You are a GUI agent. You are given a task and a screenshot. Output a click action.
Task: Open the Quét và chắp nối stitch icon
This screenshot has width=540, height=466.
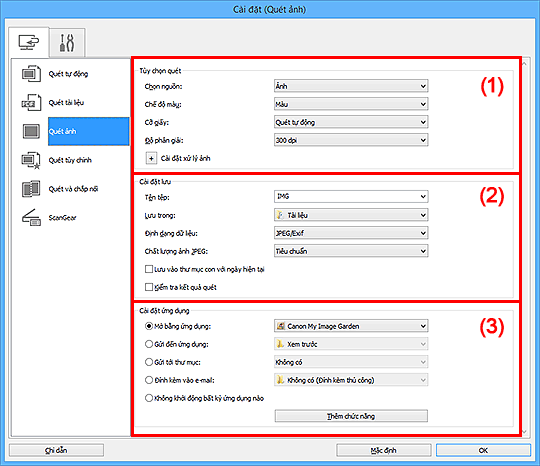point(31,189)
